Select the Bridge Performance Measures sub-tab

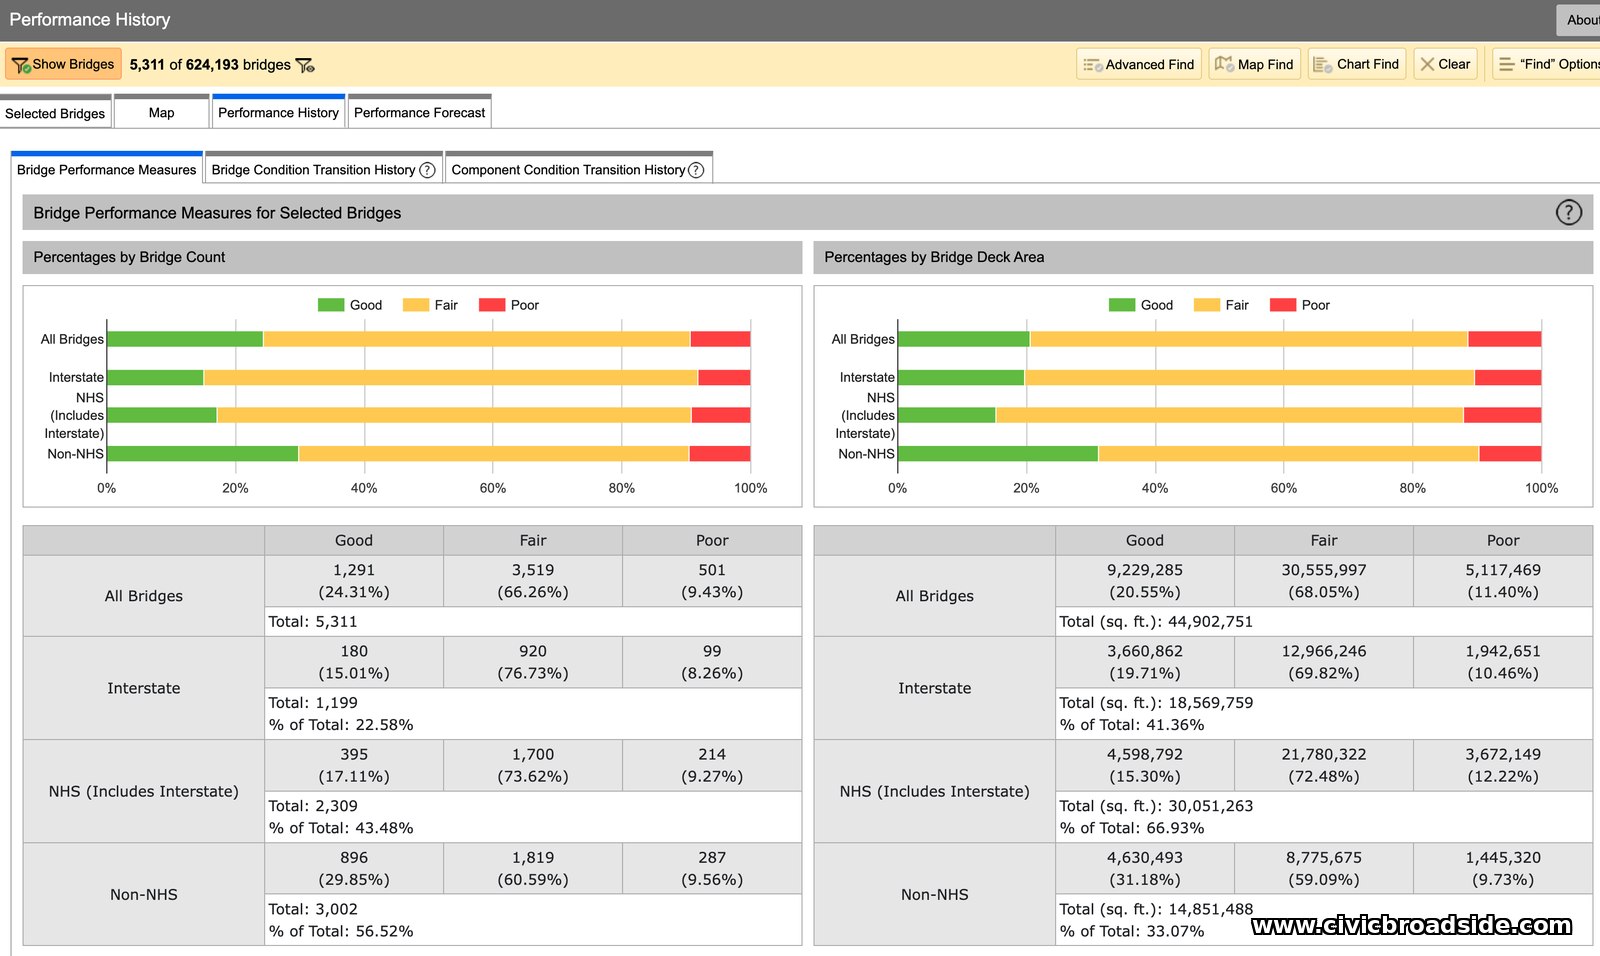coord(107,170)
